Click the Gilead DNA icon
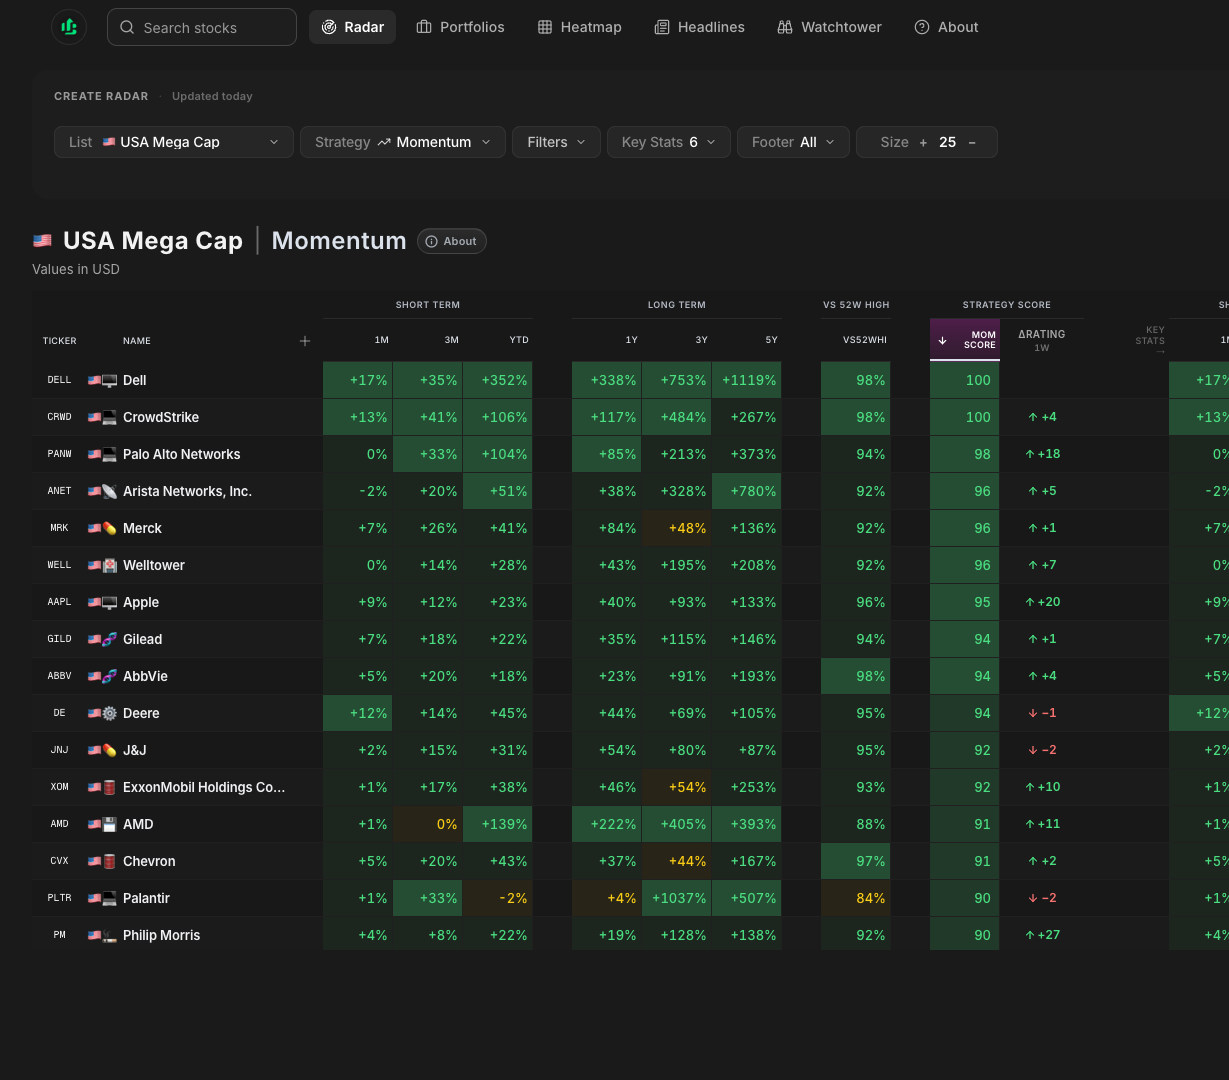Screen dimensions: 1229x1080 [110, 639]
